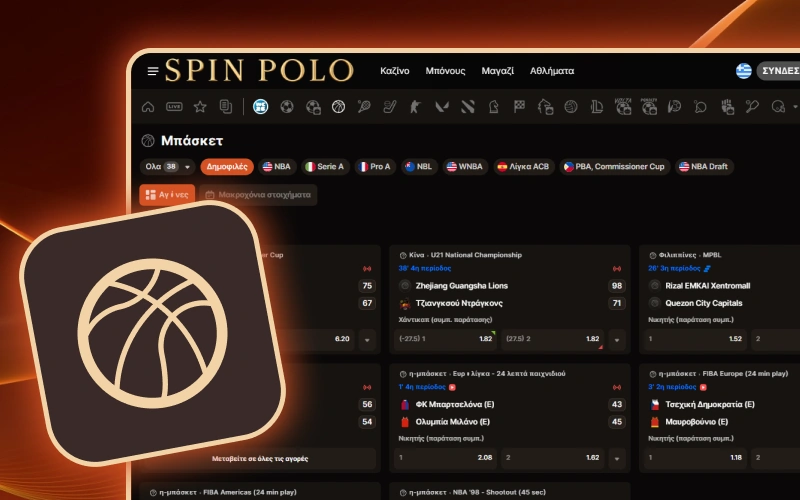Select the NBL league chip

point(419,166)
